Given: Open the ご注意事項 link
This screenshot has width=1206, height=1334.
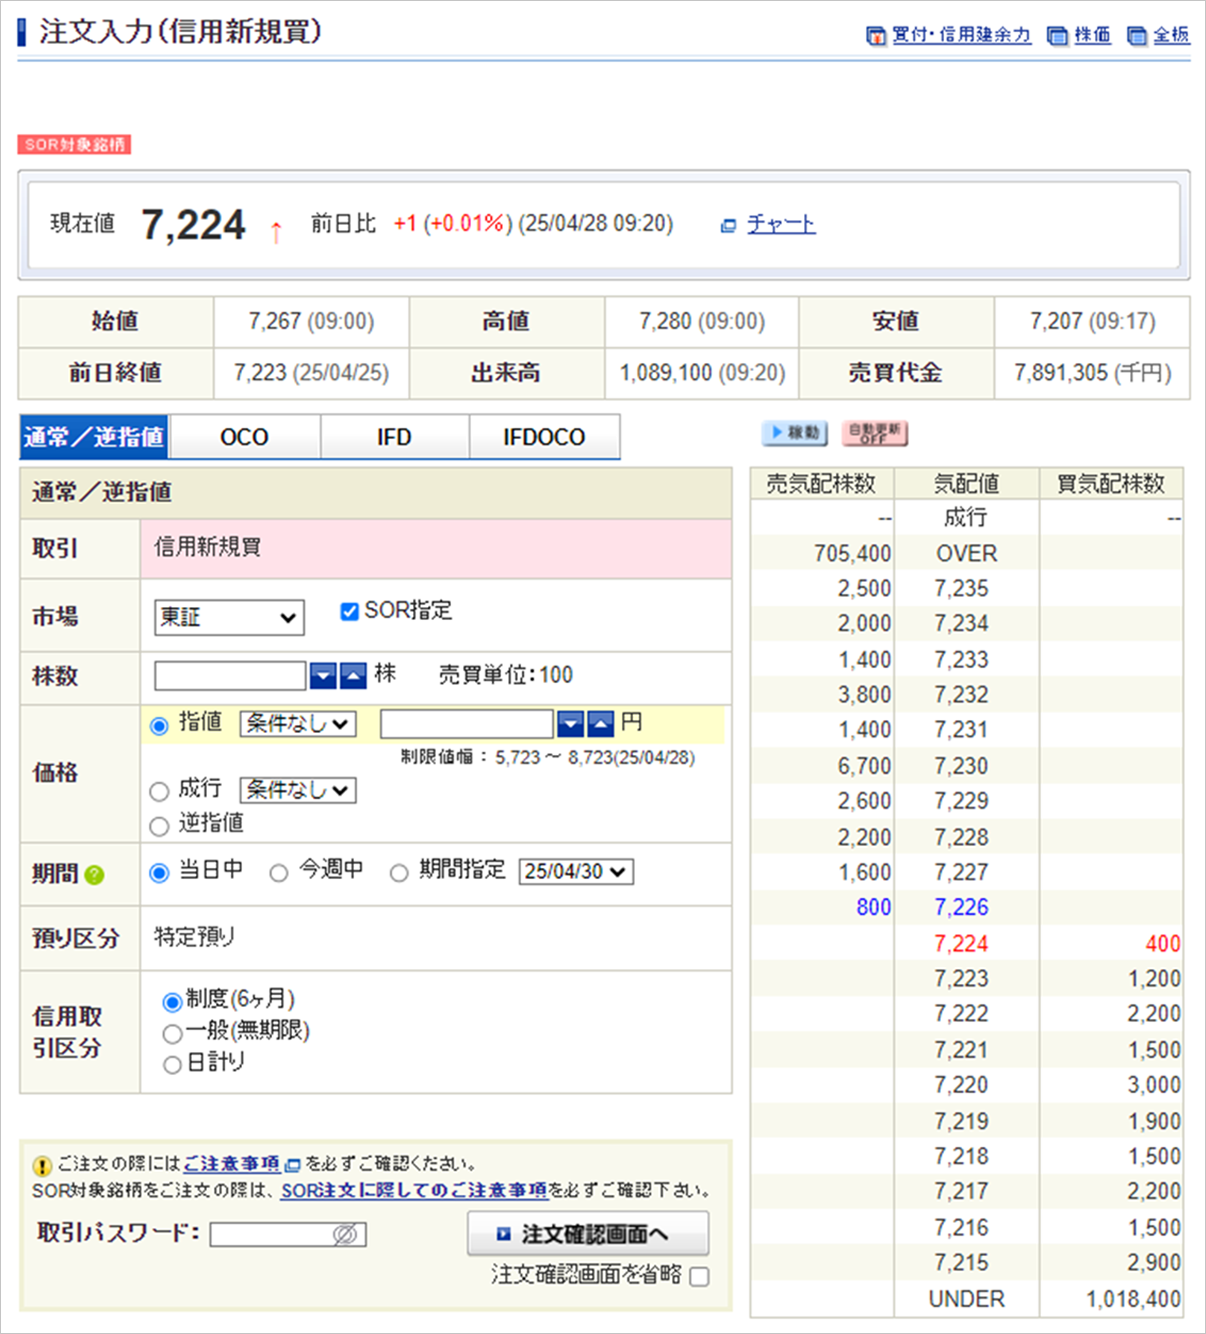Looking at the screenshot, I should pos(232,1164).
